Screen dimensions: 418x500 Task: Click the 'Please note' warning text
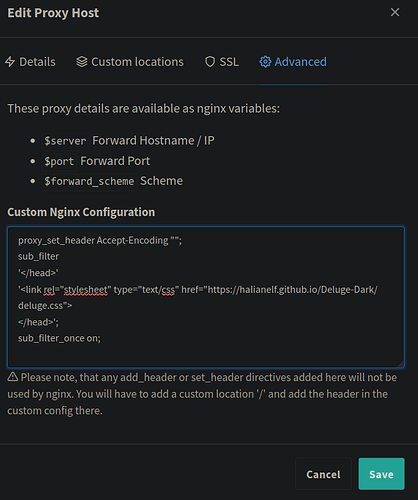(202, 394)
